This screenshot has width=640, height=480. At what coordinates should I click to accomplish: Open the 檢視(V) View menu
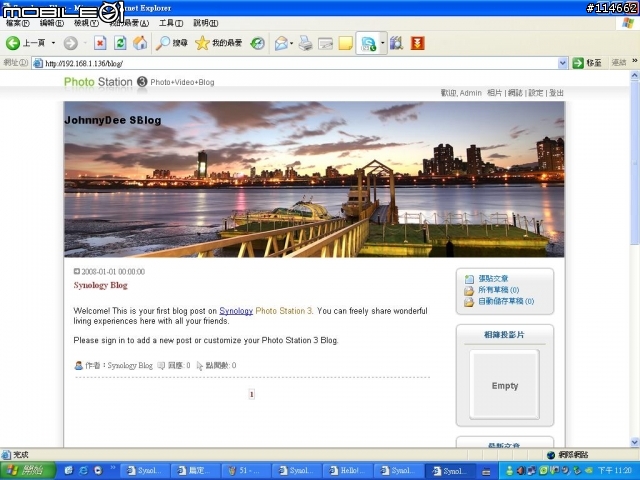click(x=86, y=23)
